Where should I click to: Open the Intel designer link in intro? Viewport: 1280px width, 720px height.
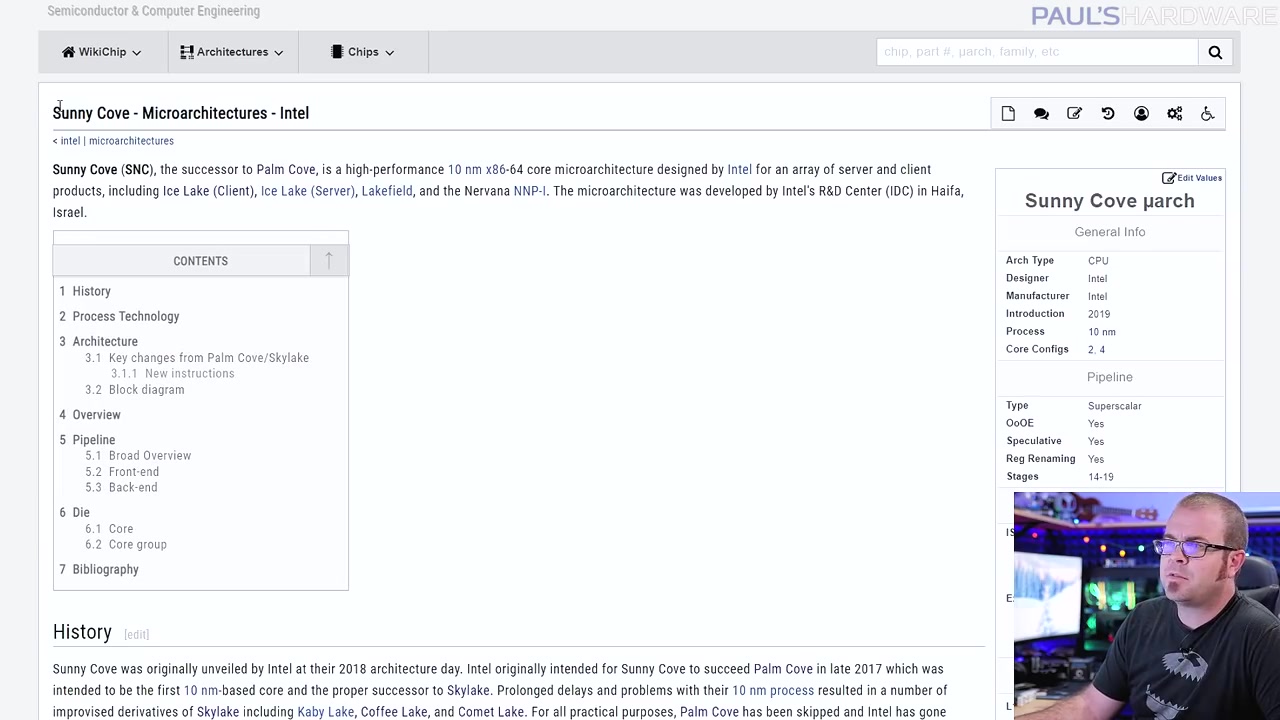click(x=739, y=170)
